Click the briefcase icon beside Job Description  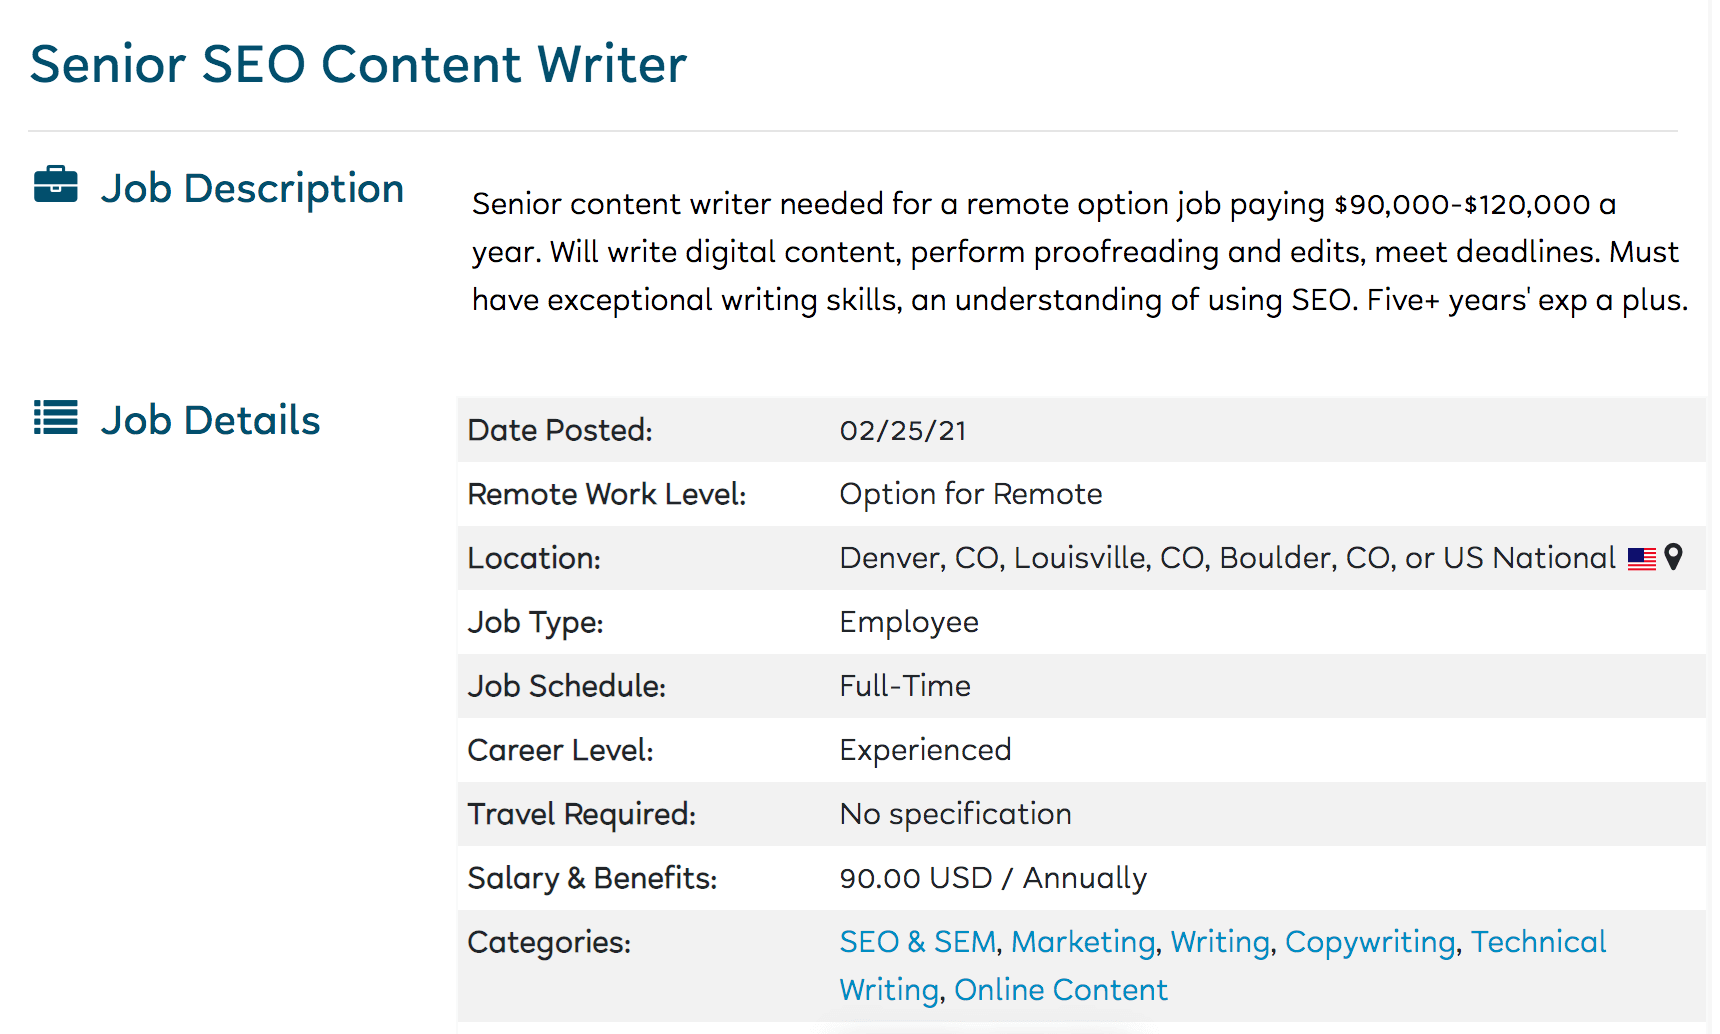(x=55, y=185)
